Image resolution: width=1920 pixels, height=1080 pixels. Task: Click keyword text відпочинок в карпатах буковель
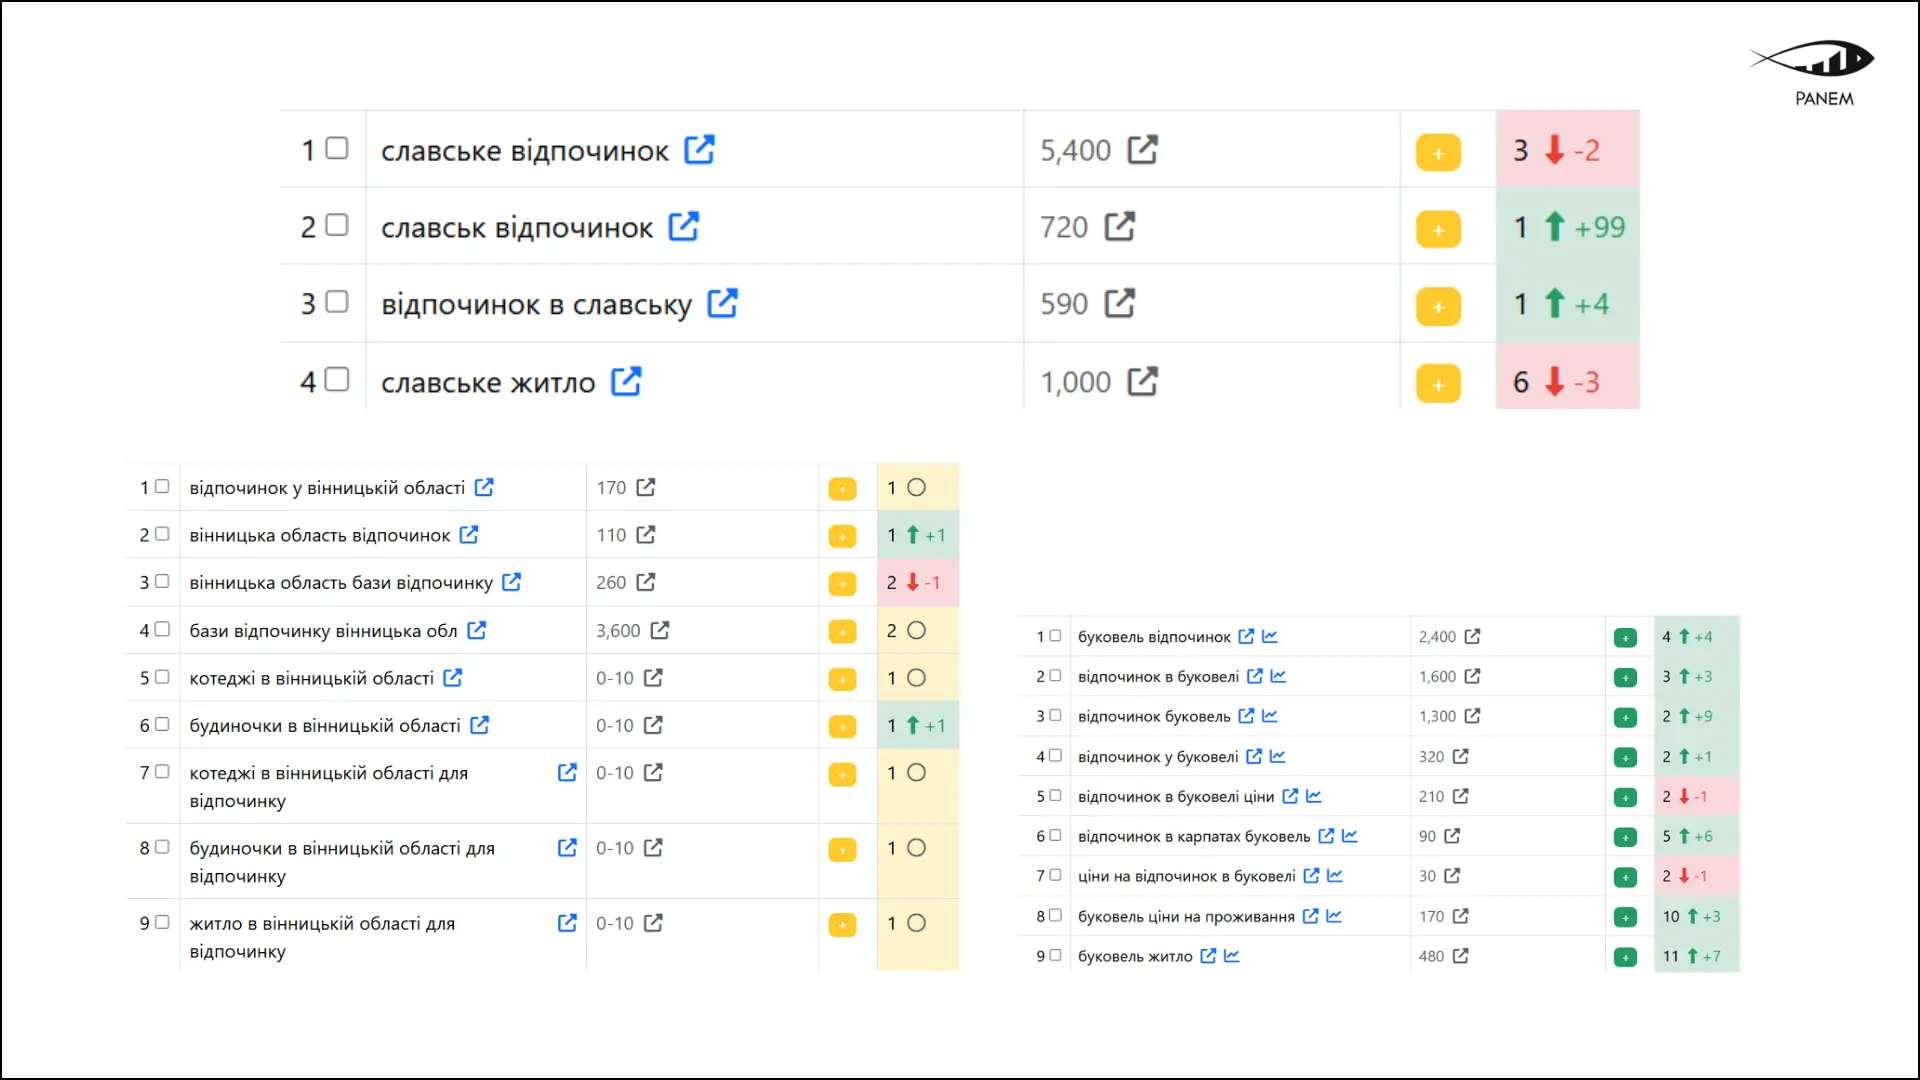click(x=1193, y=837)
